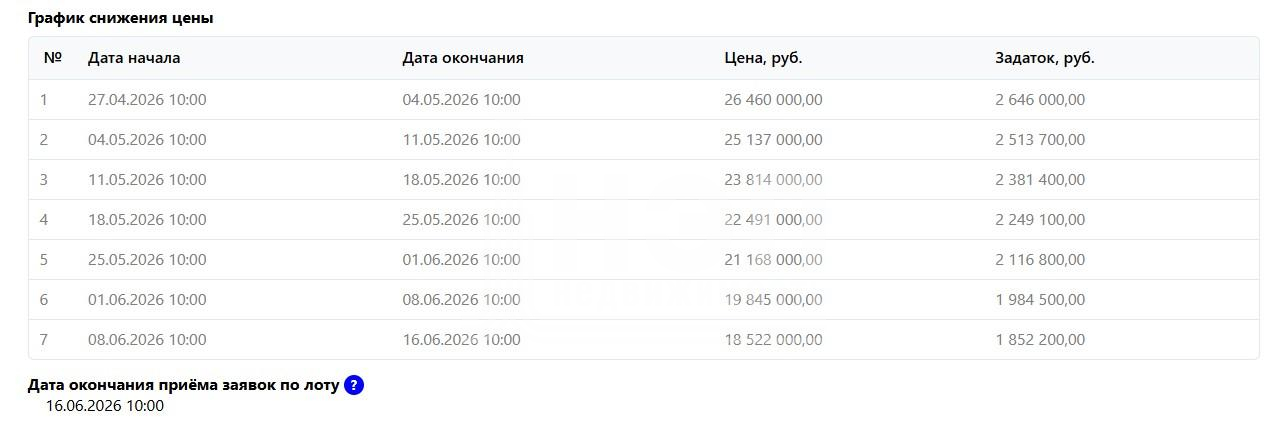Click end date 18.05.2026 10:00 in row 3
The image size is (1287, 439).
click(461, 180)
